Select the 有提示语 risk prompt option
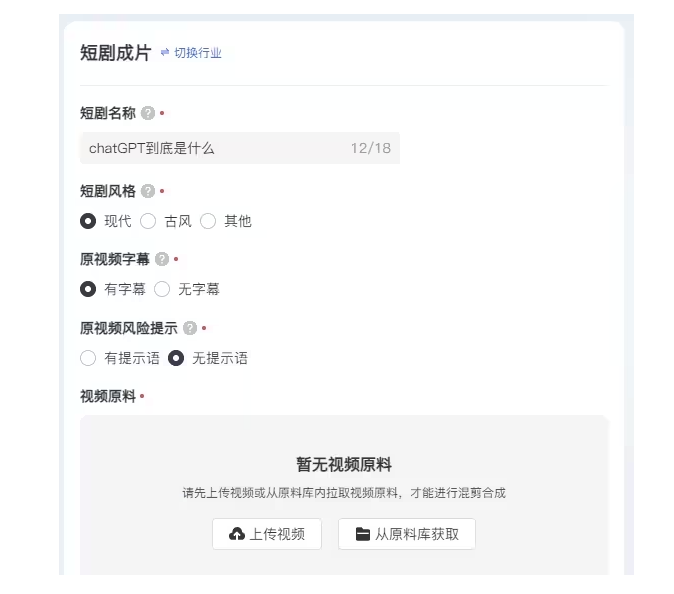Screen dimensions: 674x594 click(x=88, y=358)
